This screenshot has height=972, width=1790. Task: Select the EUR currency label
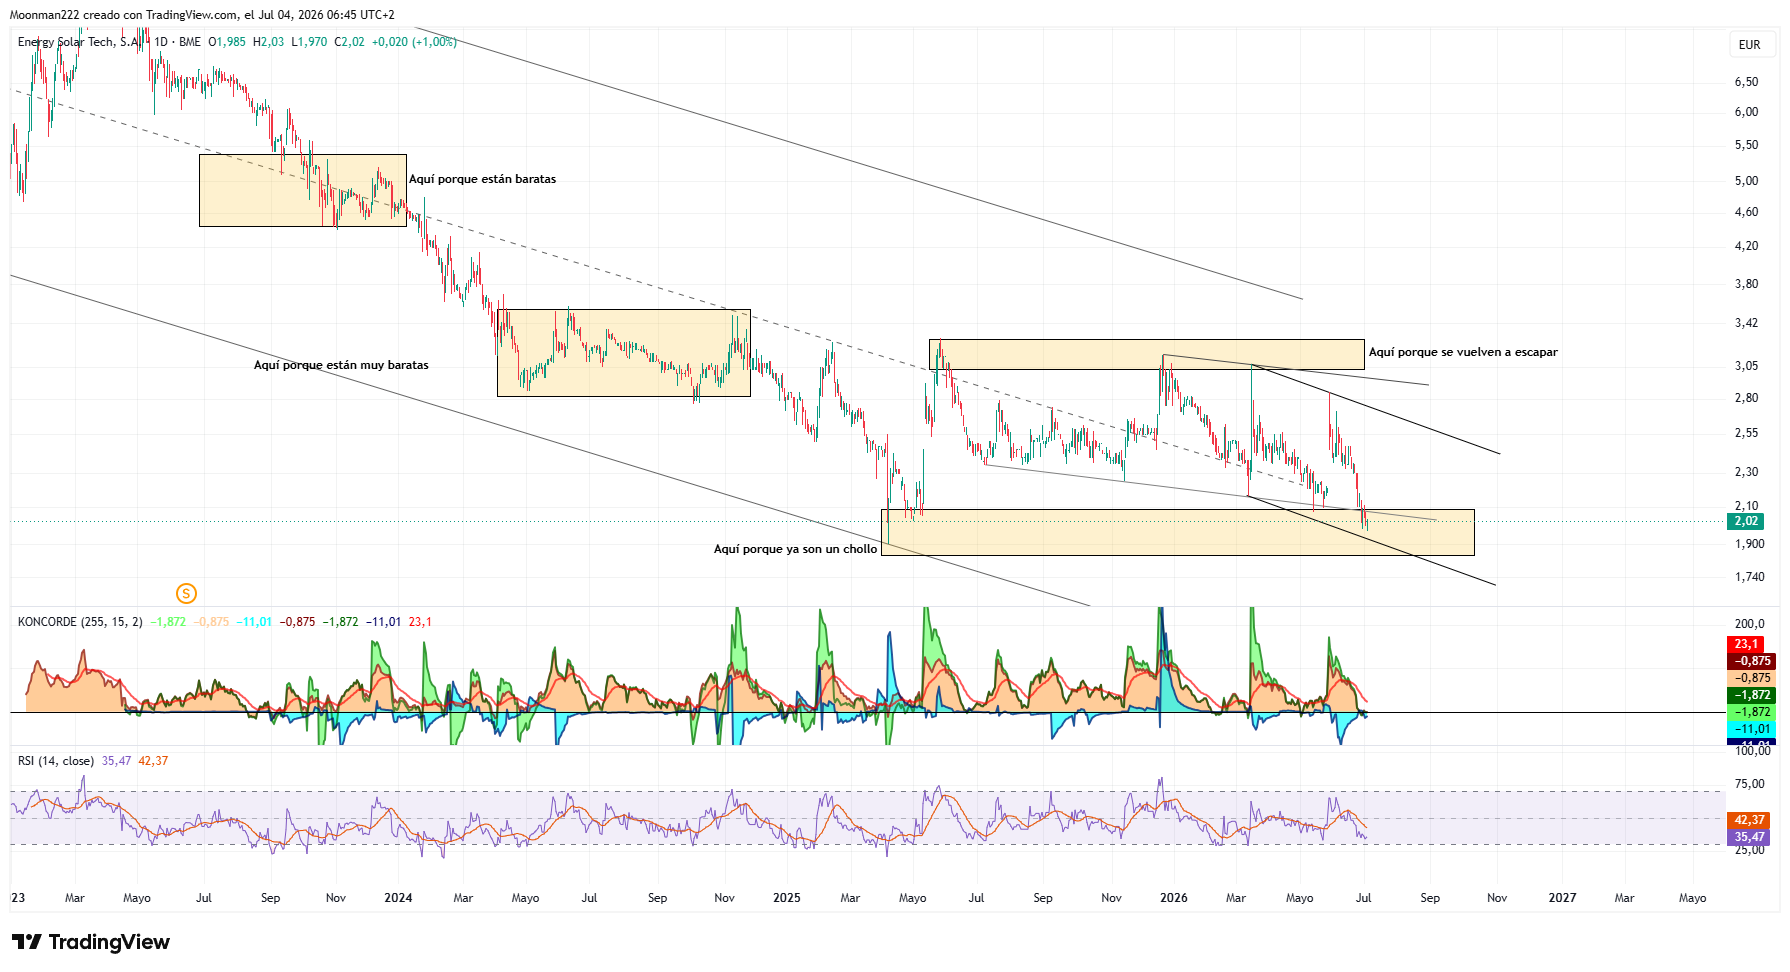click(x=1749, y=45)
